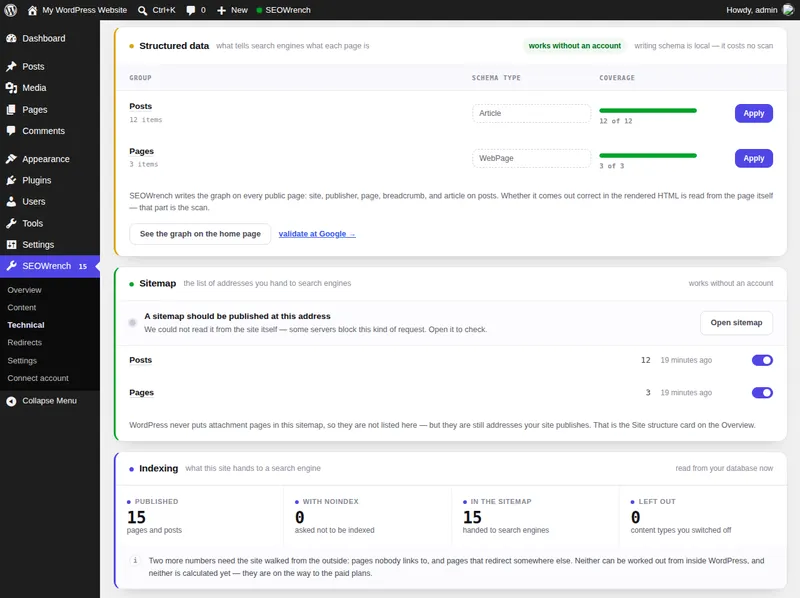Click the Dashboard gauge icon
Viewport: 800px width, 598px height.
[x=11, y=38]
